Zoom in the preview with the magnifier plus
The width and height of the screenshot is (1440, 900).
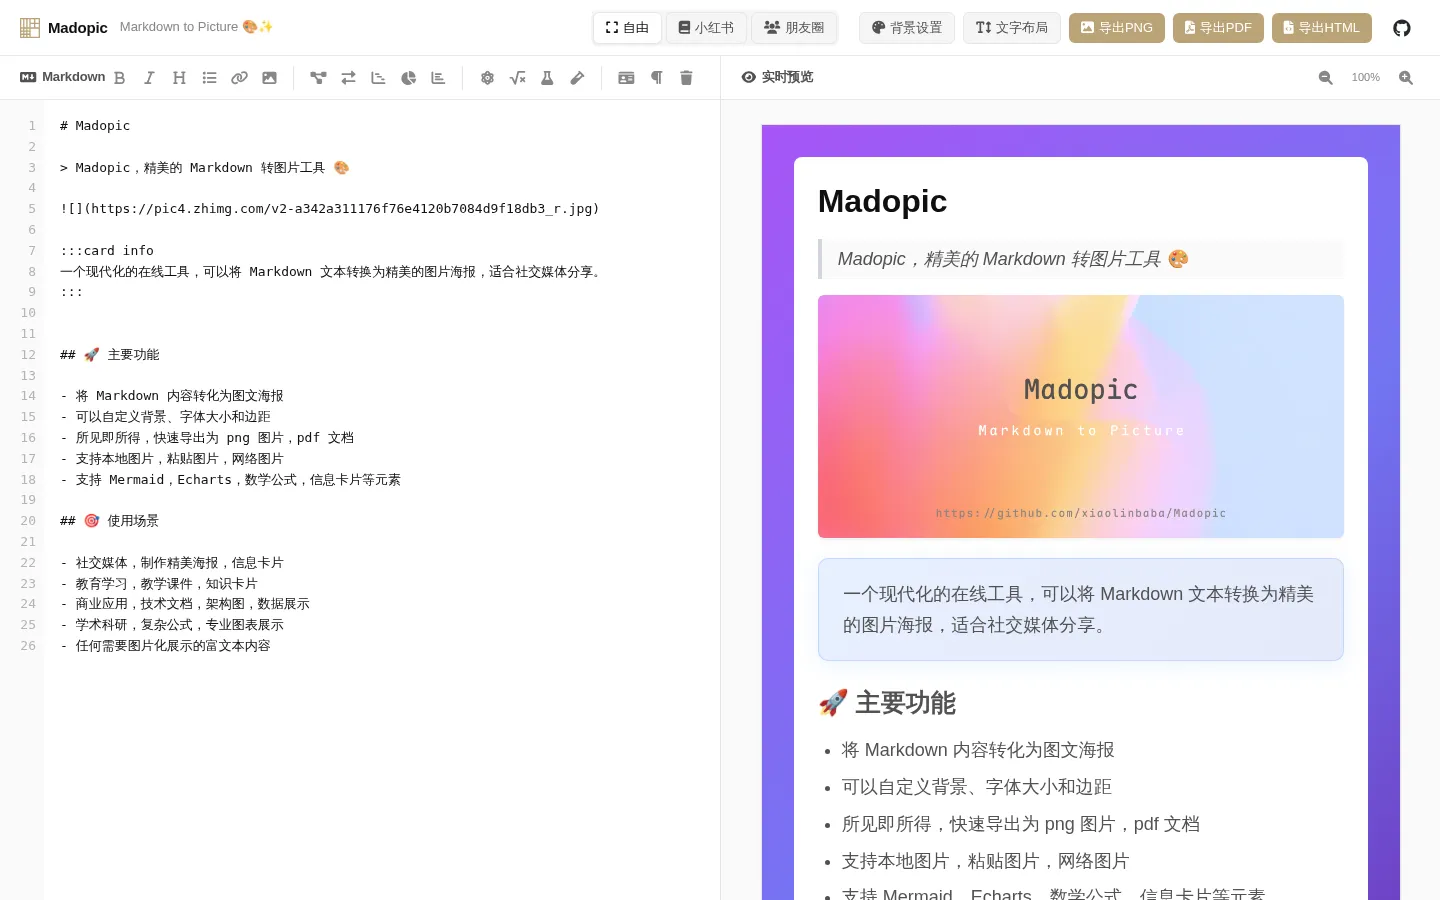(1405, 78)
